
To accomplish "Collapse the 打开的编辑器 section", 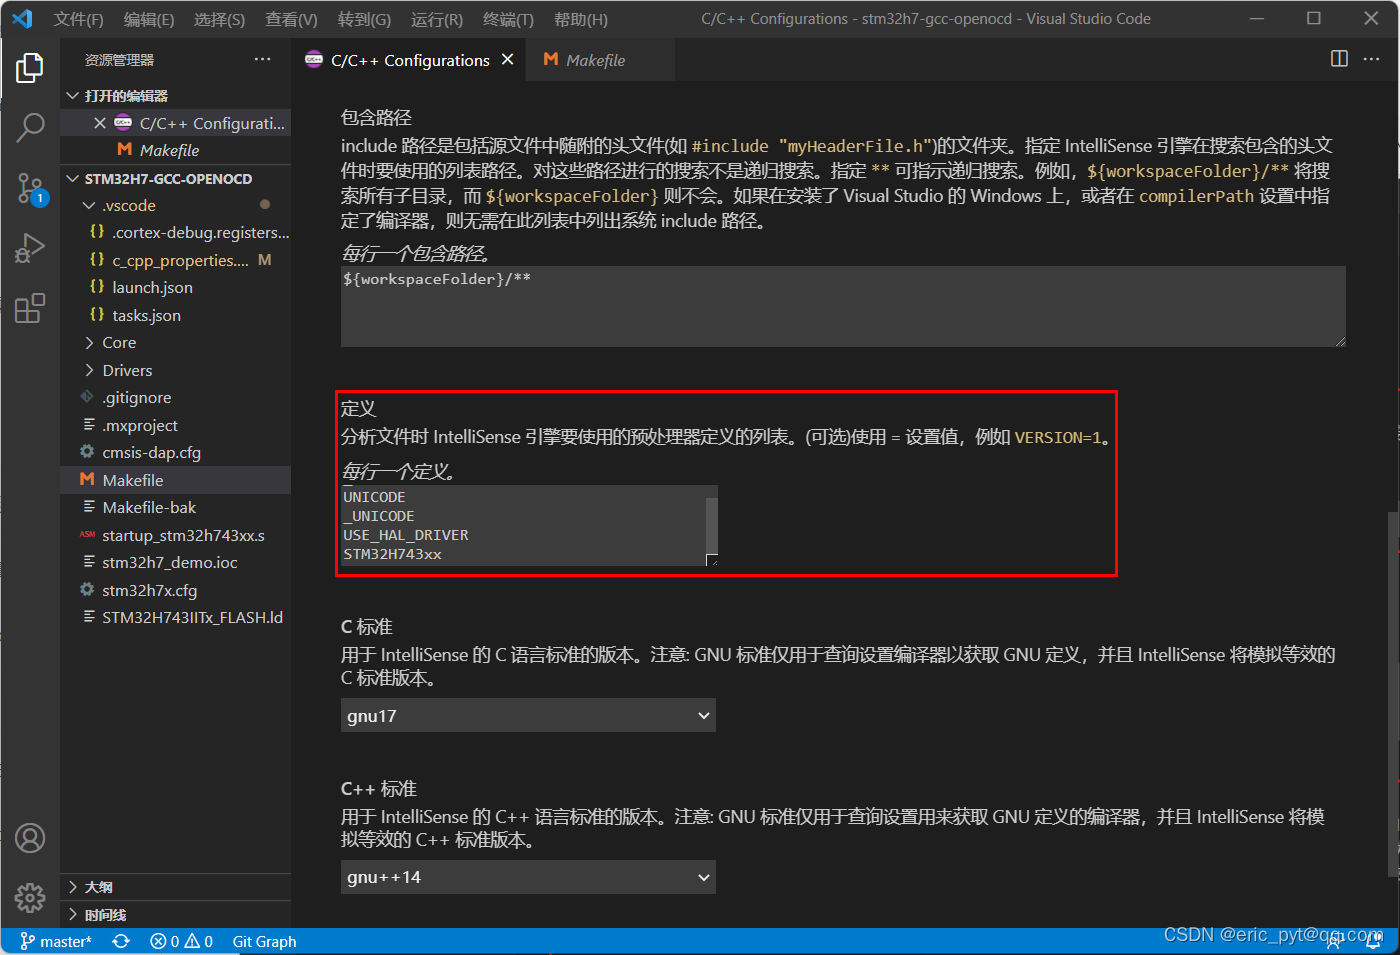I will click(176, 95).
